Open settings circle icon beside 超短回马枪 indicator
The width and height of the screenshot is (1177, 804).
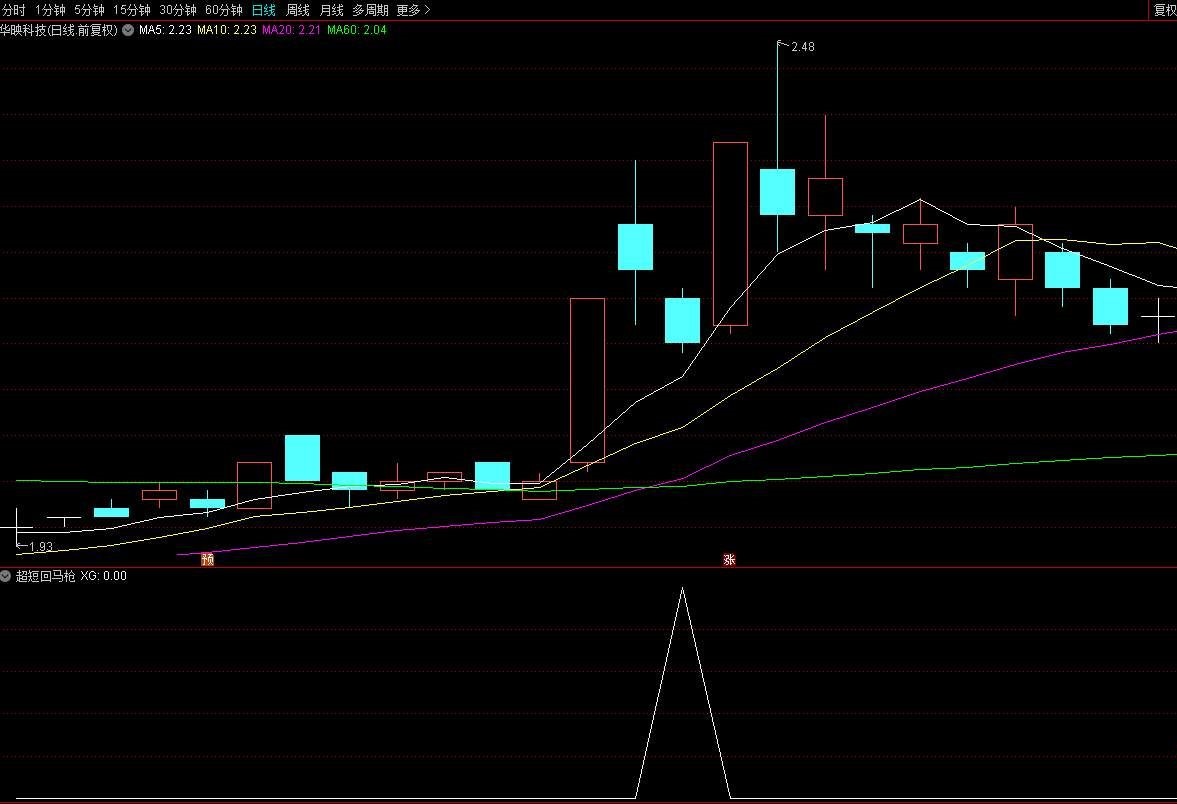click(x=6, y=576)
